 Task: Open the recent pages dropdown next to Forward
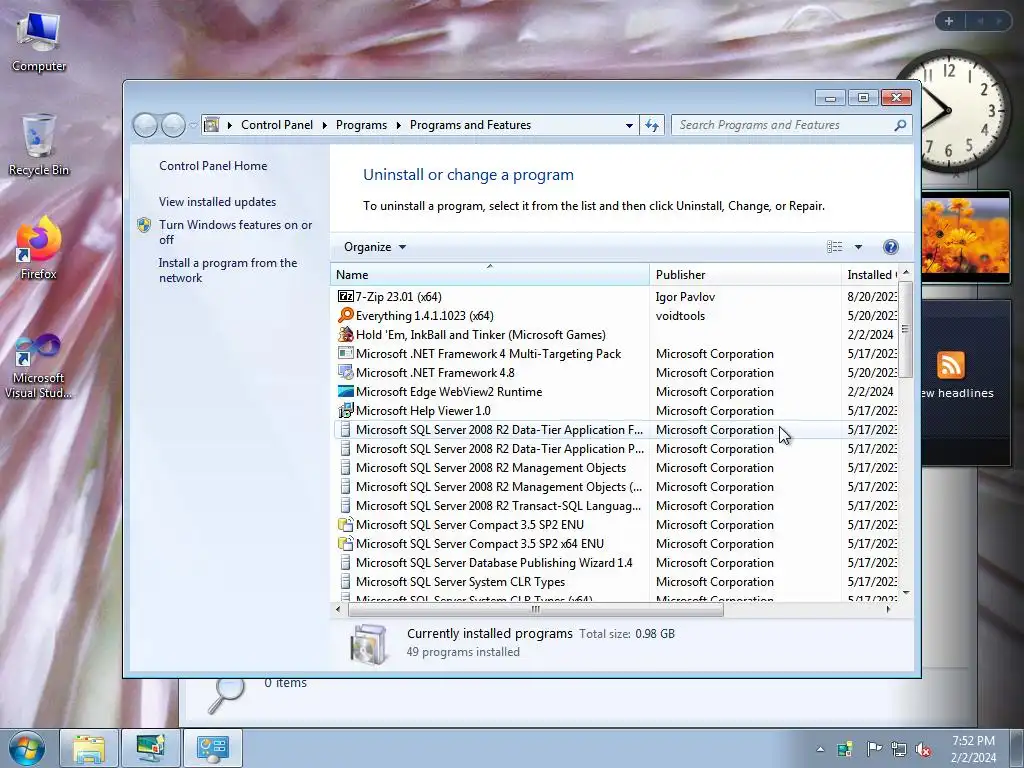point(193,125)
